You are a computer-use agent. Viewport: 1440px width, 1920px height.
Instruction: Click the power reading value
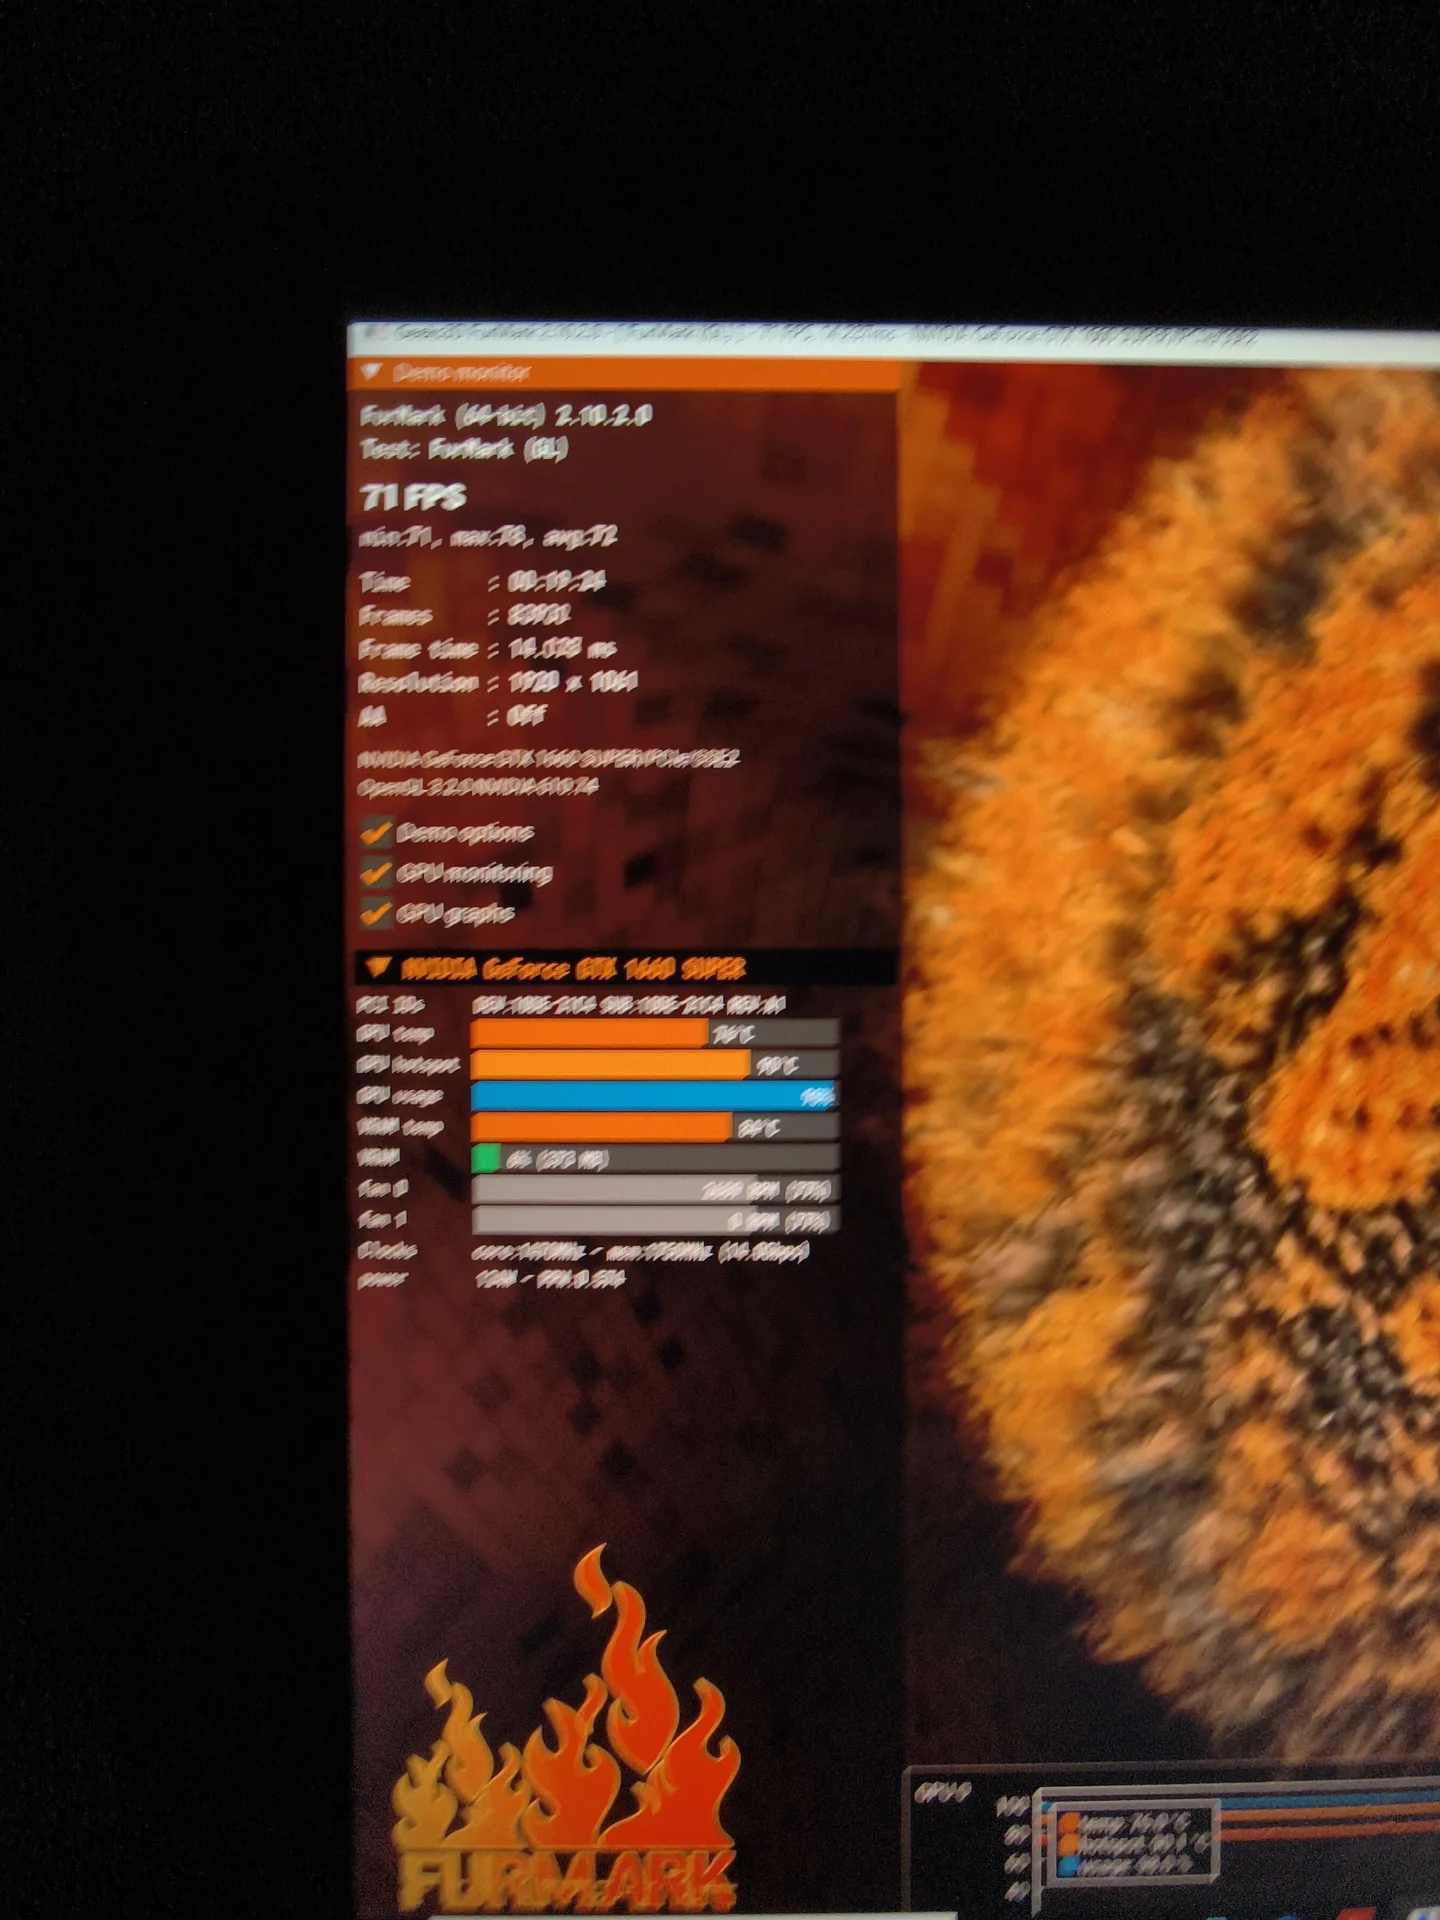coord(549,1279)
